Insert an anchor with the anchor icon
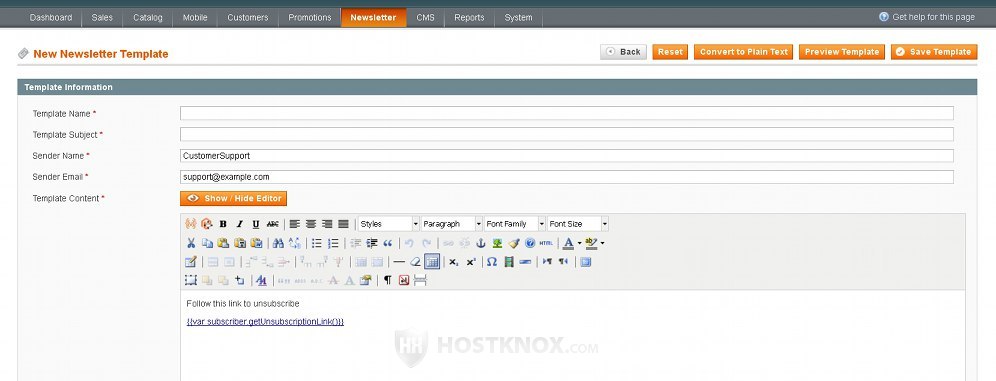The height and width of the screenshot is (381, 996). (481, 243)
